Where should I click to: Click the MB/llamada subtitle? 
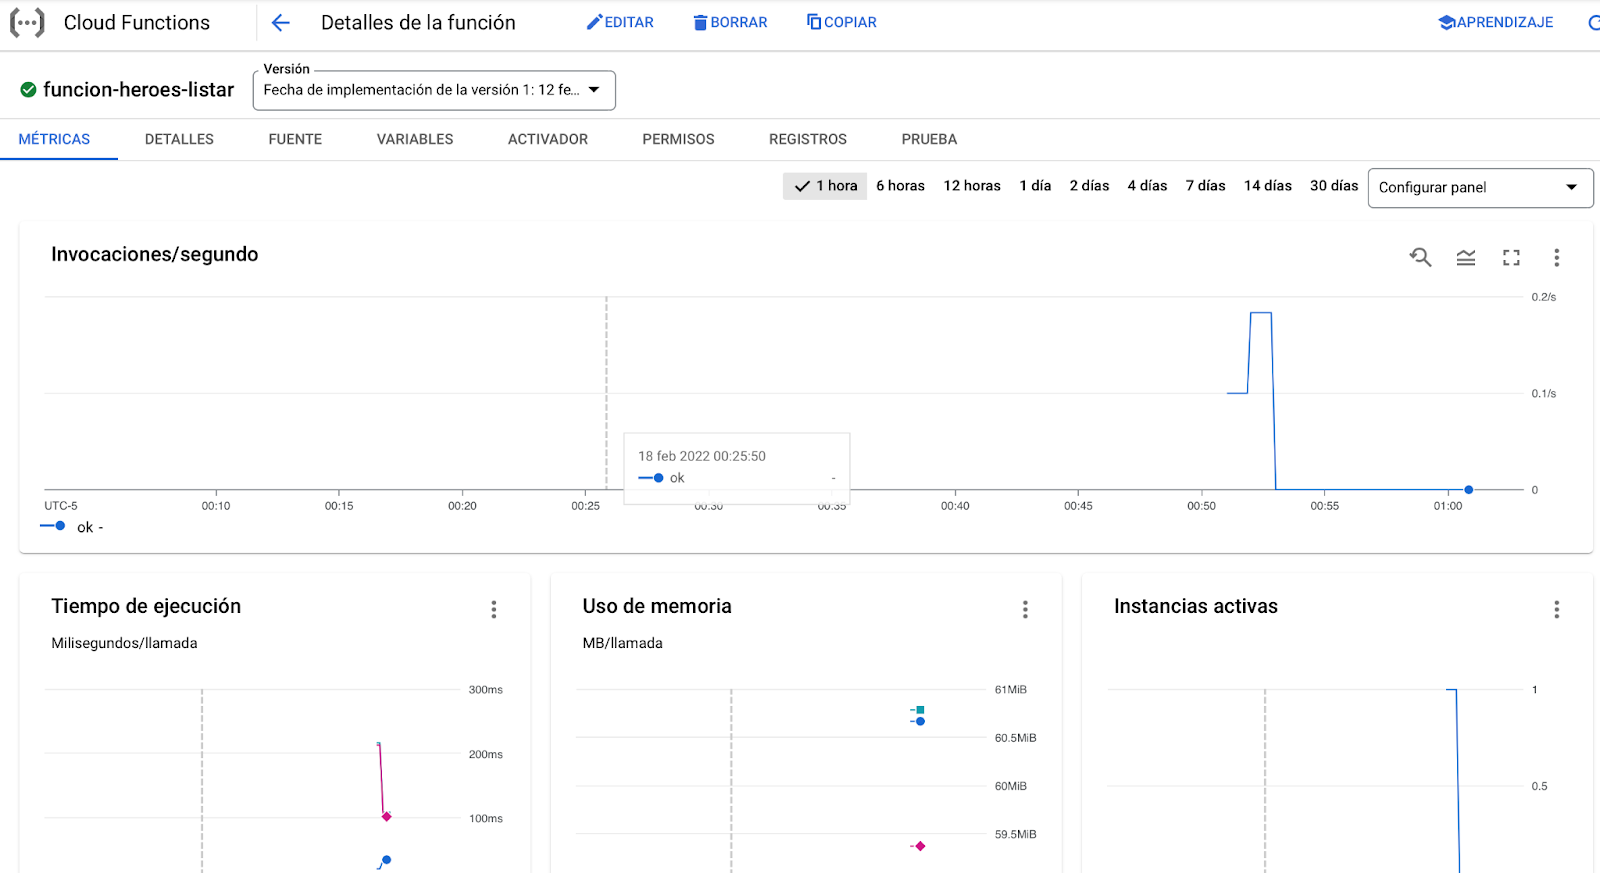pyautogui.click(x=623, y=643)
